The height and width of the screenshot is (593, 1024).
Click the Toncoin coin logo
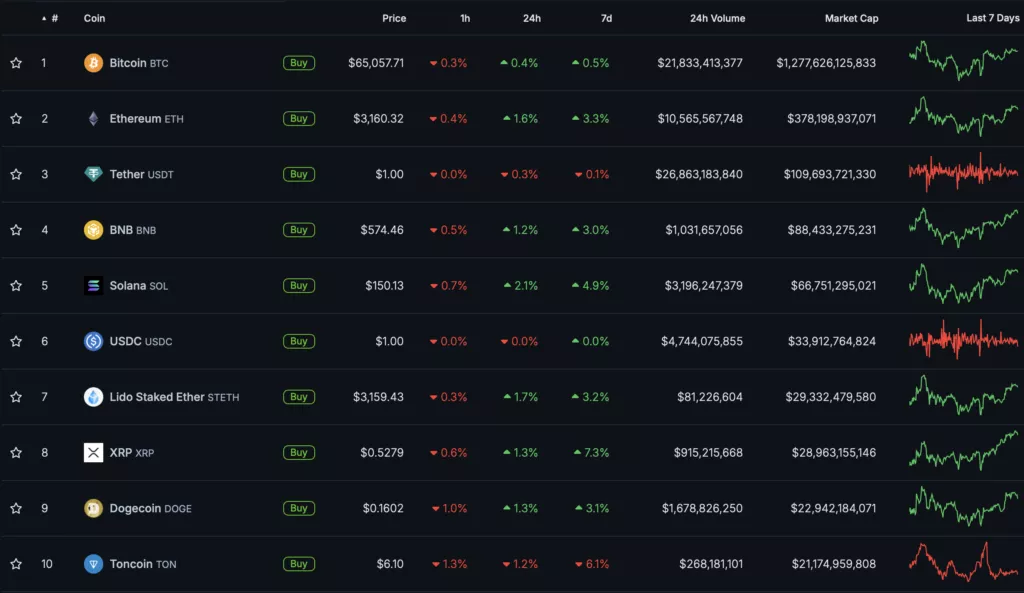(x=93, y=564)
